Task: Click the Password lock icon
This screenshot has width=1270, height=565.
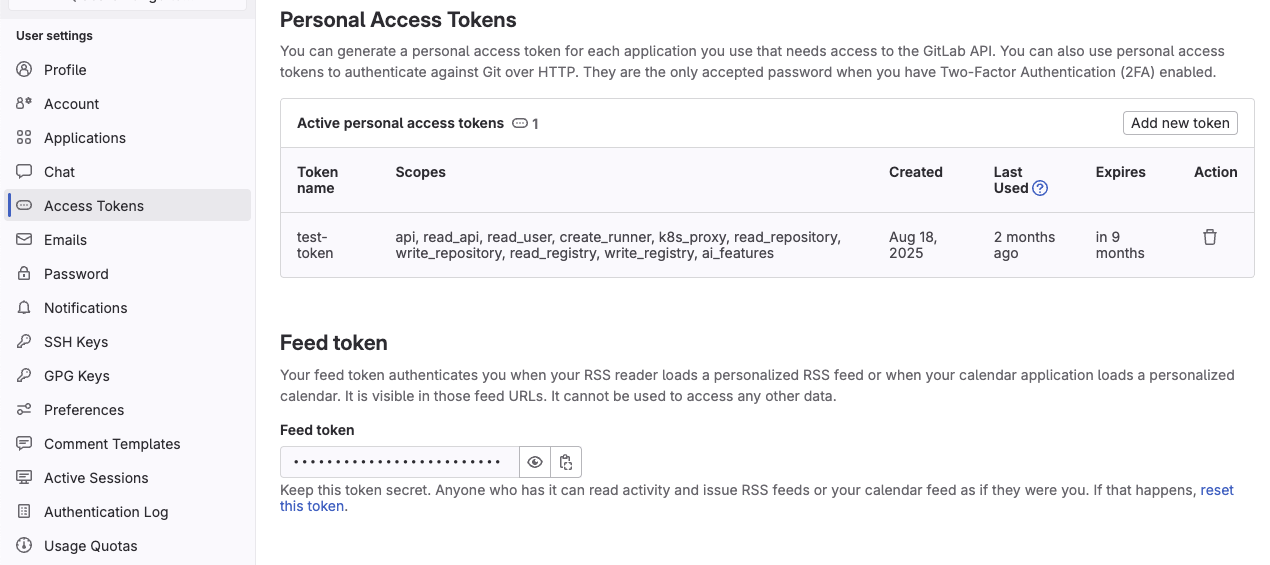Action: point(24,274)
